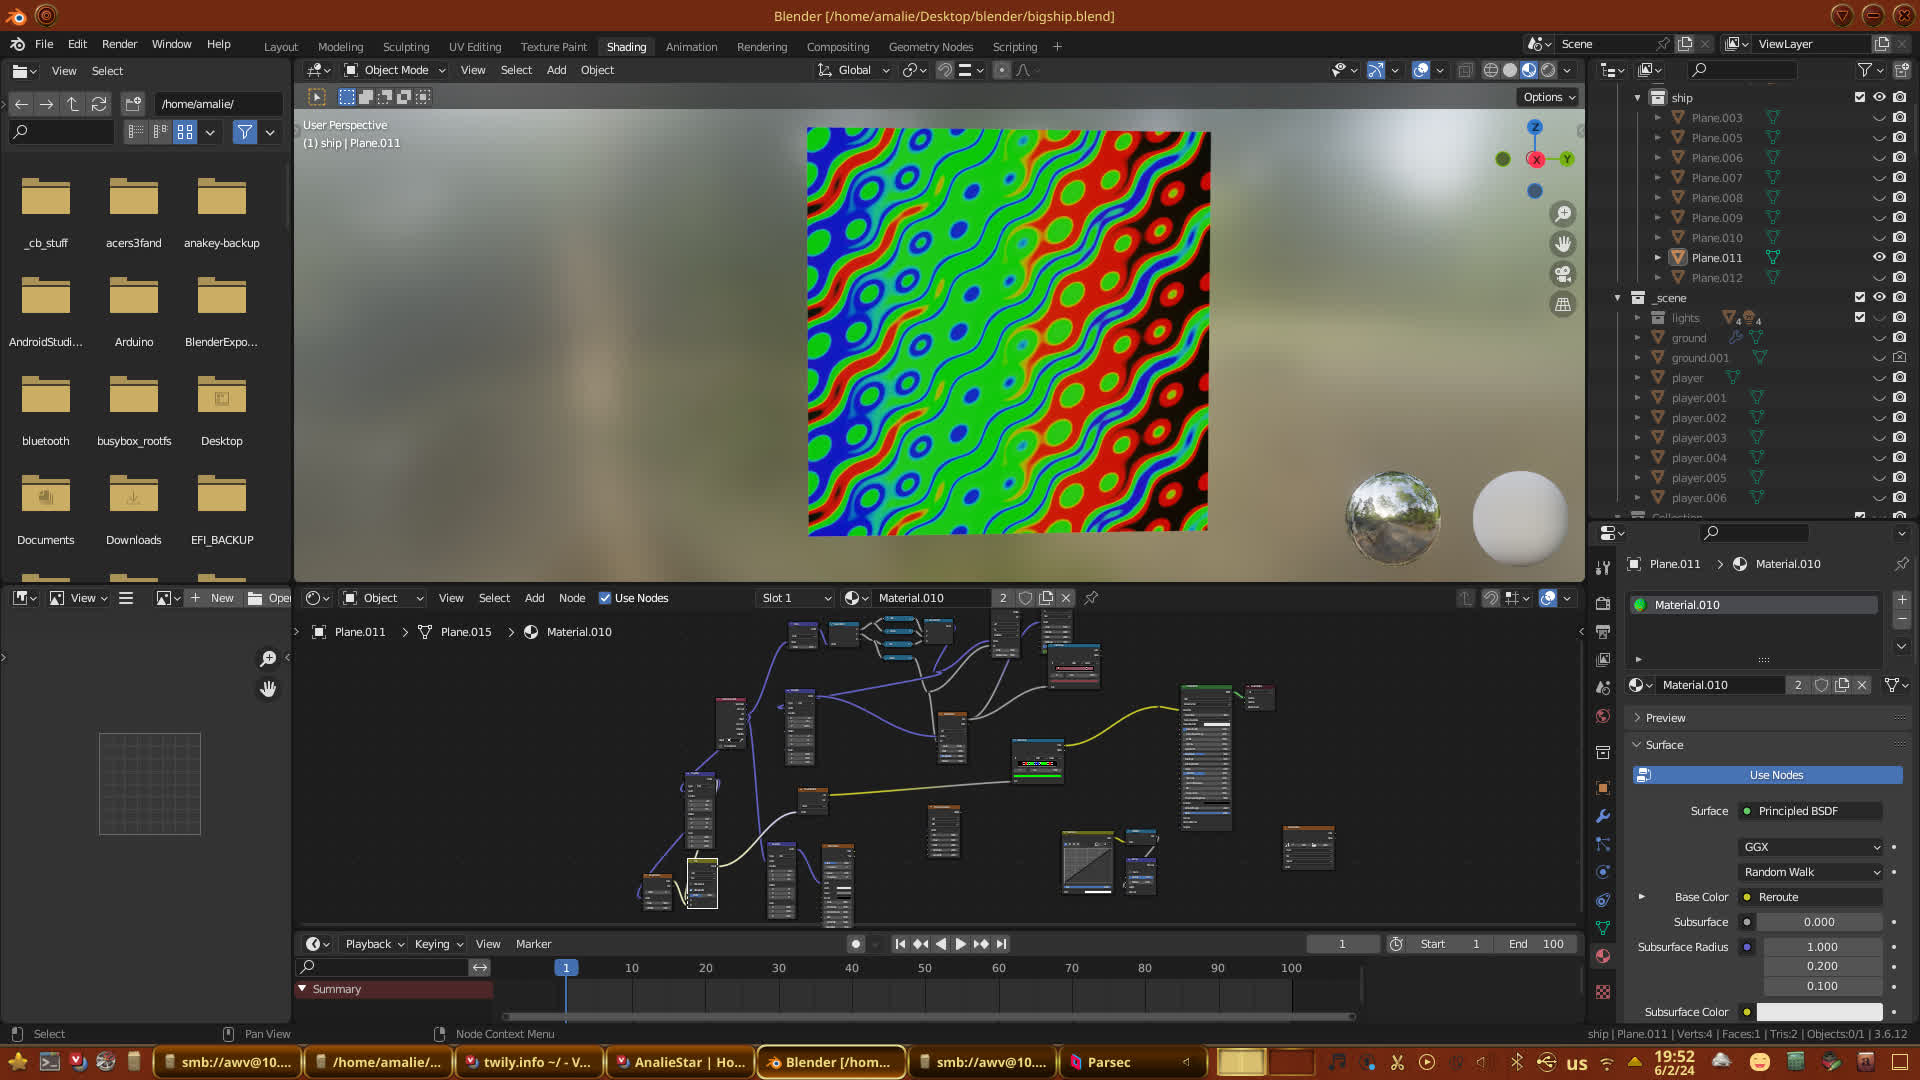The height and width of the screenshot is (1080, 1920).
Task: Open the Object Mode dropdown
Action: point(395,70)
